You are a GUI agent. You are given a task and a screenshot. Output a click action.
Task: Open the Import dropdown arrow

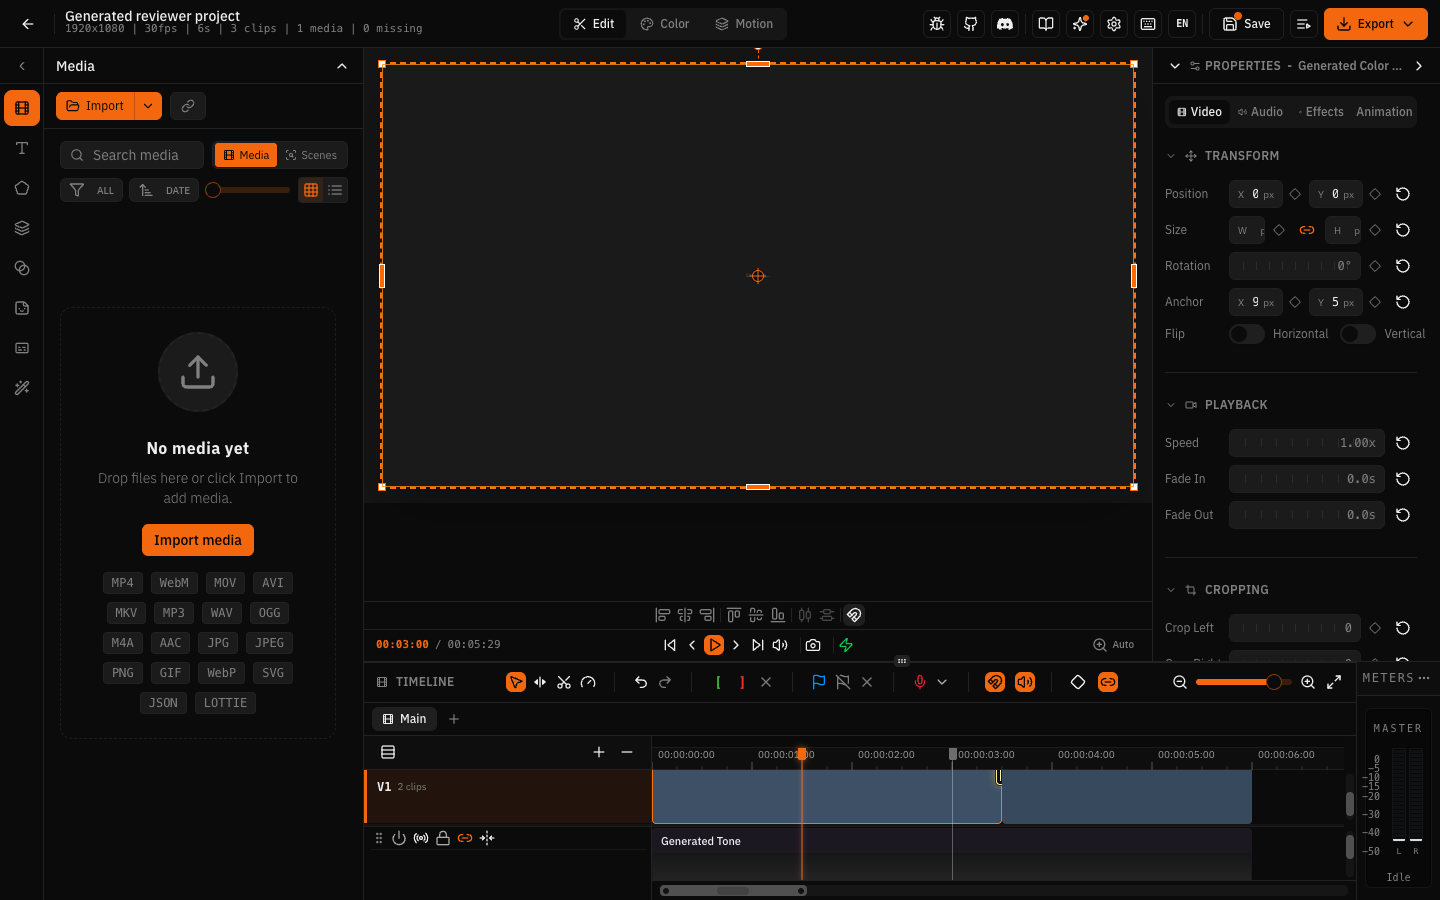click(x=148, y=106)
